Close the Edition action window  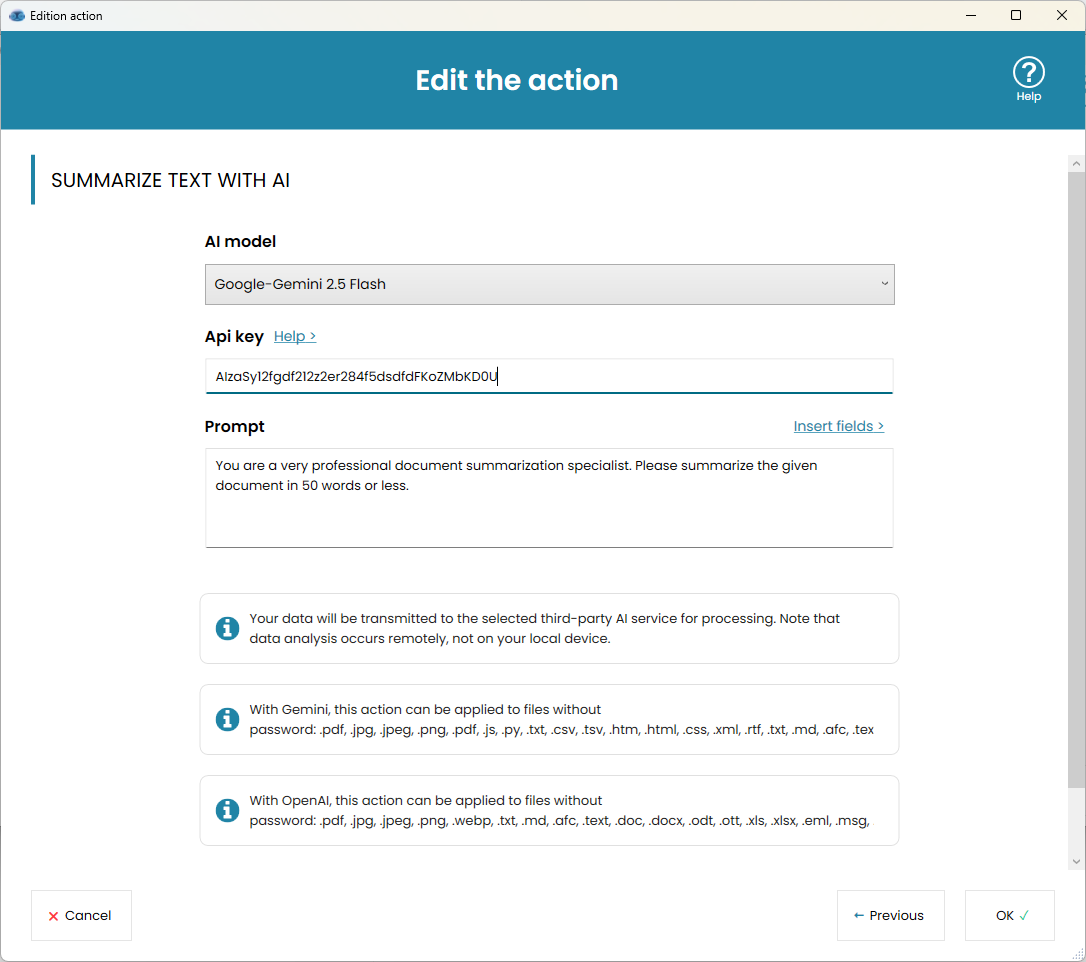point(1062,15)
